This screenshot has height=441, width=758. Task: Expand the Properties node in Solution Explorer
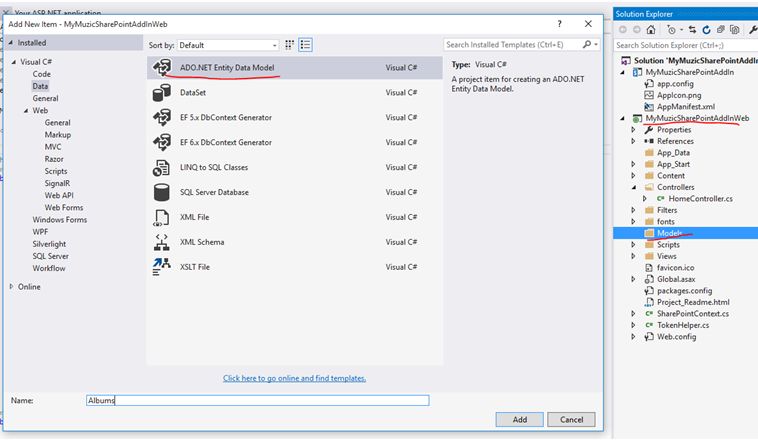point(633,130)
